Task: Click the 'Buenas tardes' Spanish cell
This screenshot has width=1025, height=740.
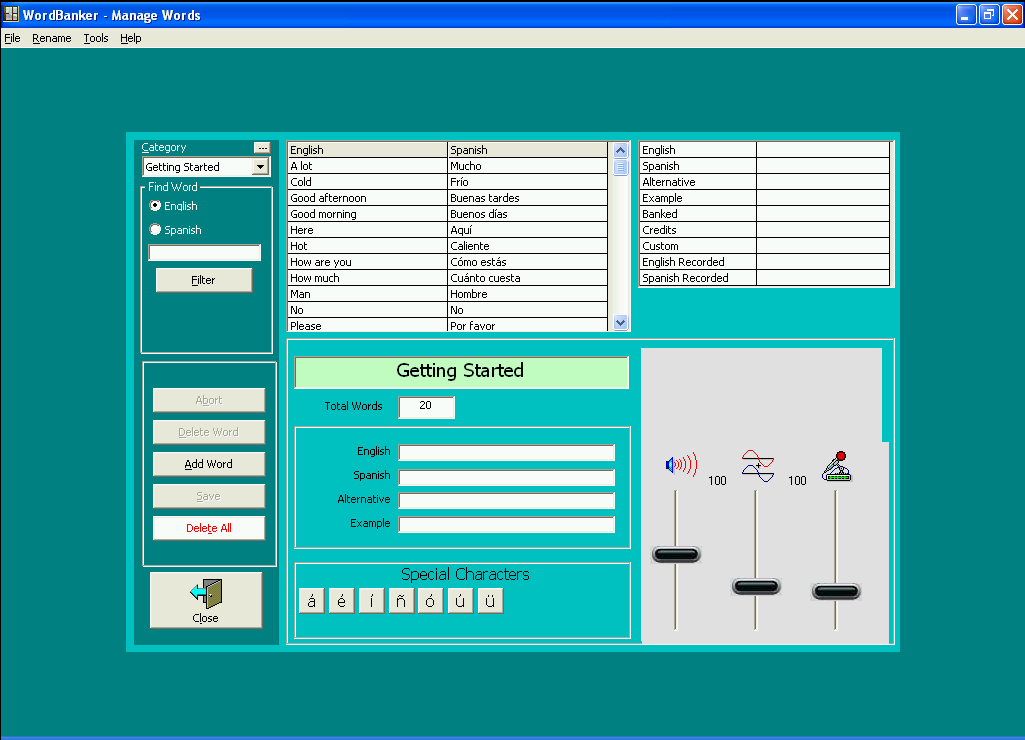Action: 528,198
